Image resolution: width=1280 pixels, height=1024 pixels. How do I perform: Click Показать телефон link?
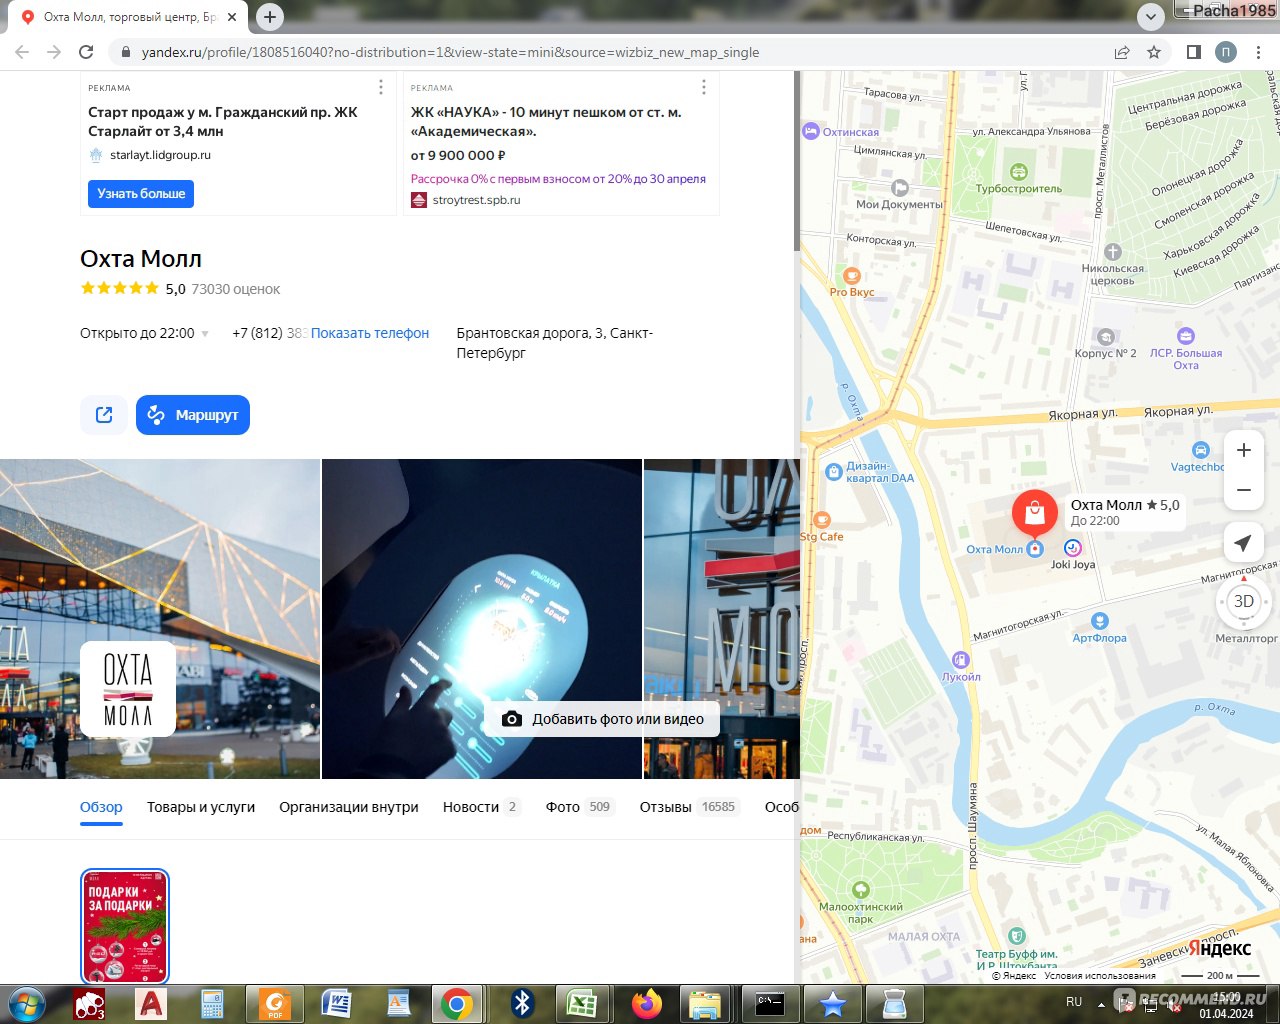tap(370, 333)
